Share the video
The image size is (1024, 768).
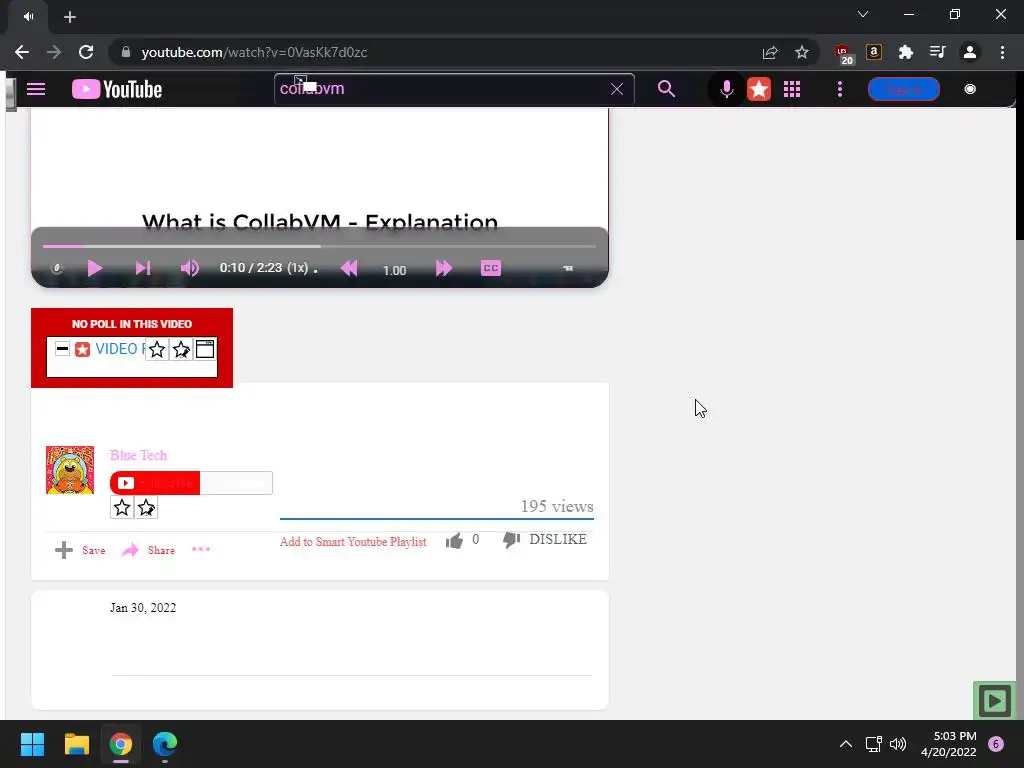pyautogui.click(x=148, y=550)
